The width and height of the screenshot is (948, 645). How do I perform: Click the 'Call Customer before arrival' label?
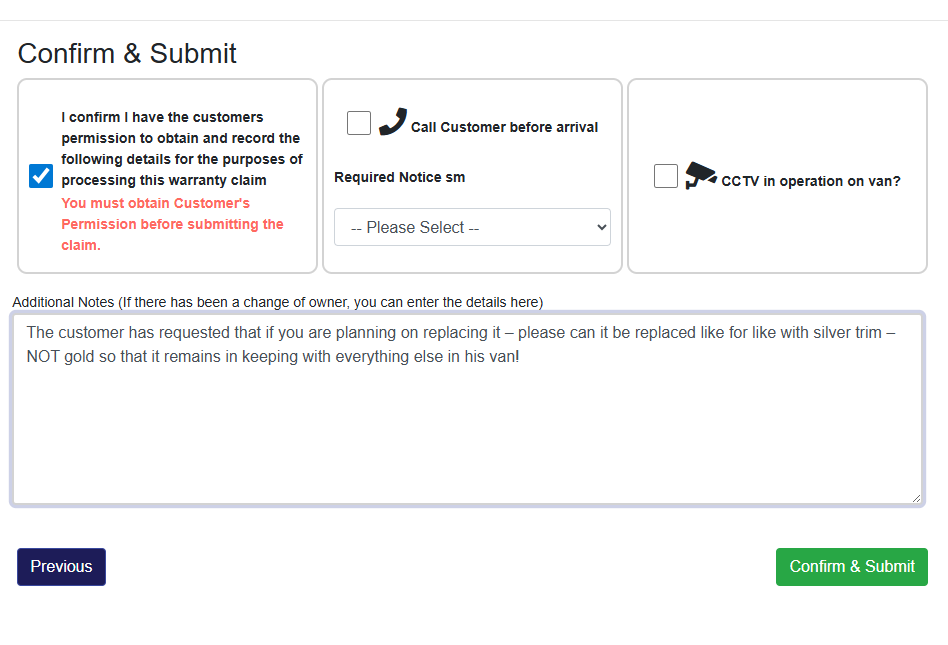tap(504, 127)
